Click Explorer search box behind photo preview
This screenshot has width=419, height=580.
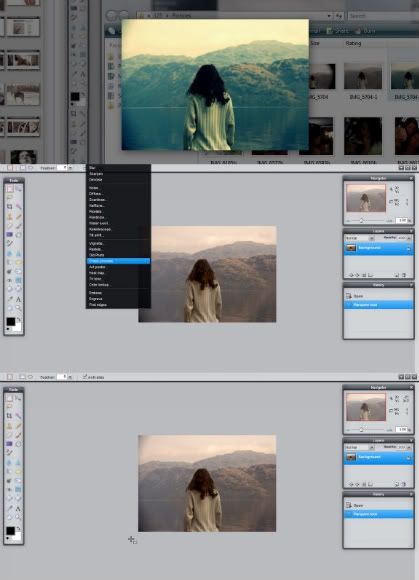[x=383, y=16]
